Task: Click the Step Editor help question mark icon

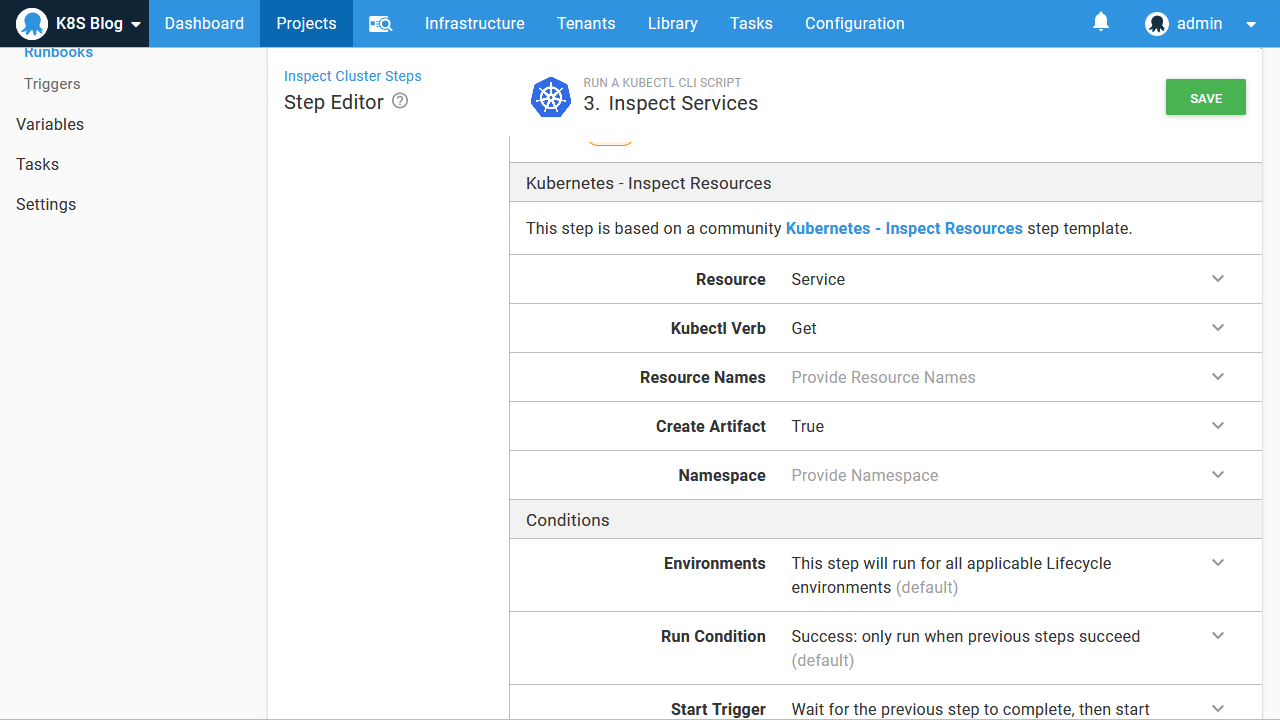Action: point(400,101)
